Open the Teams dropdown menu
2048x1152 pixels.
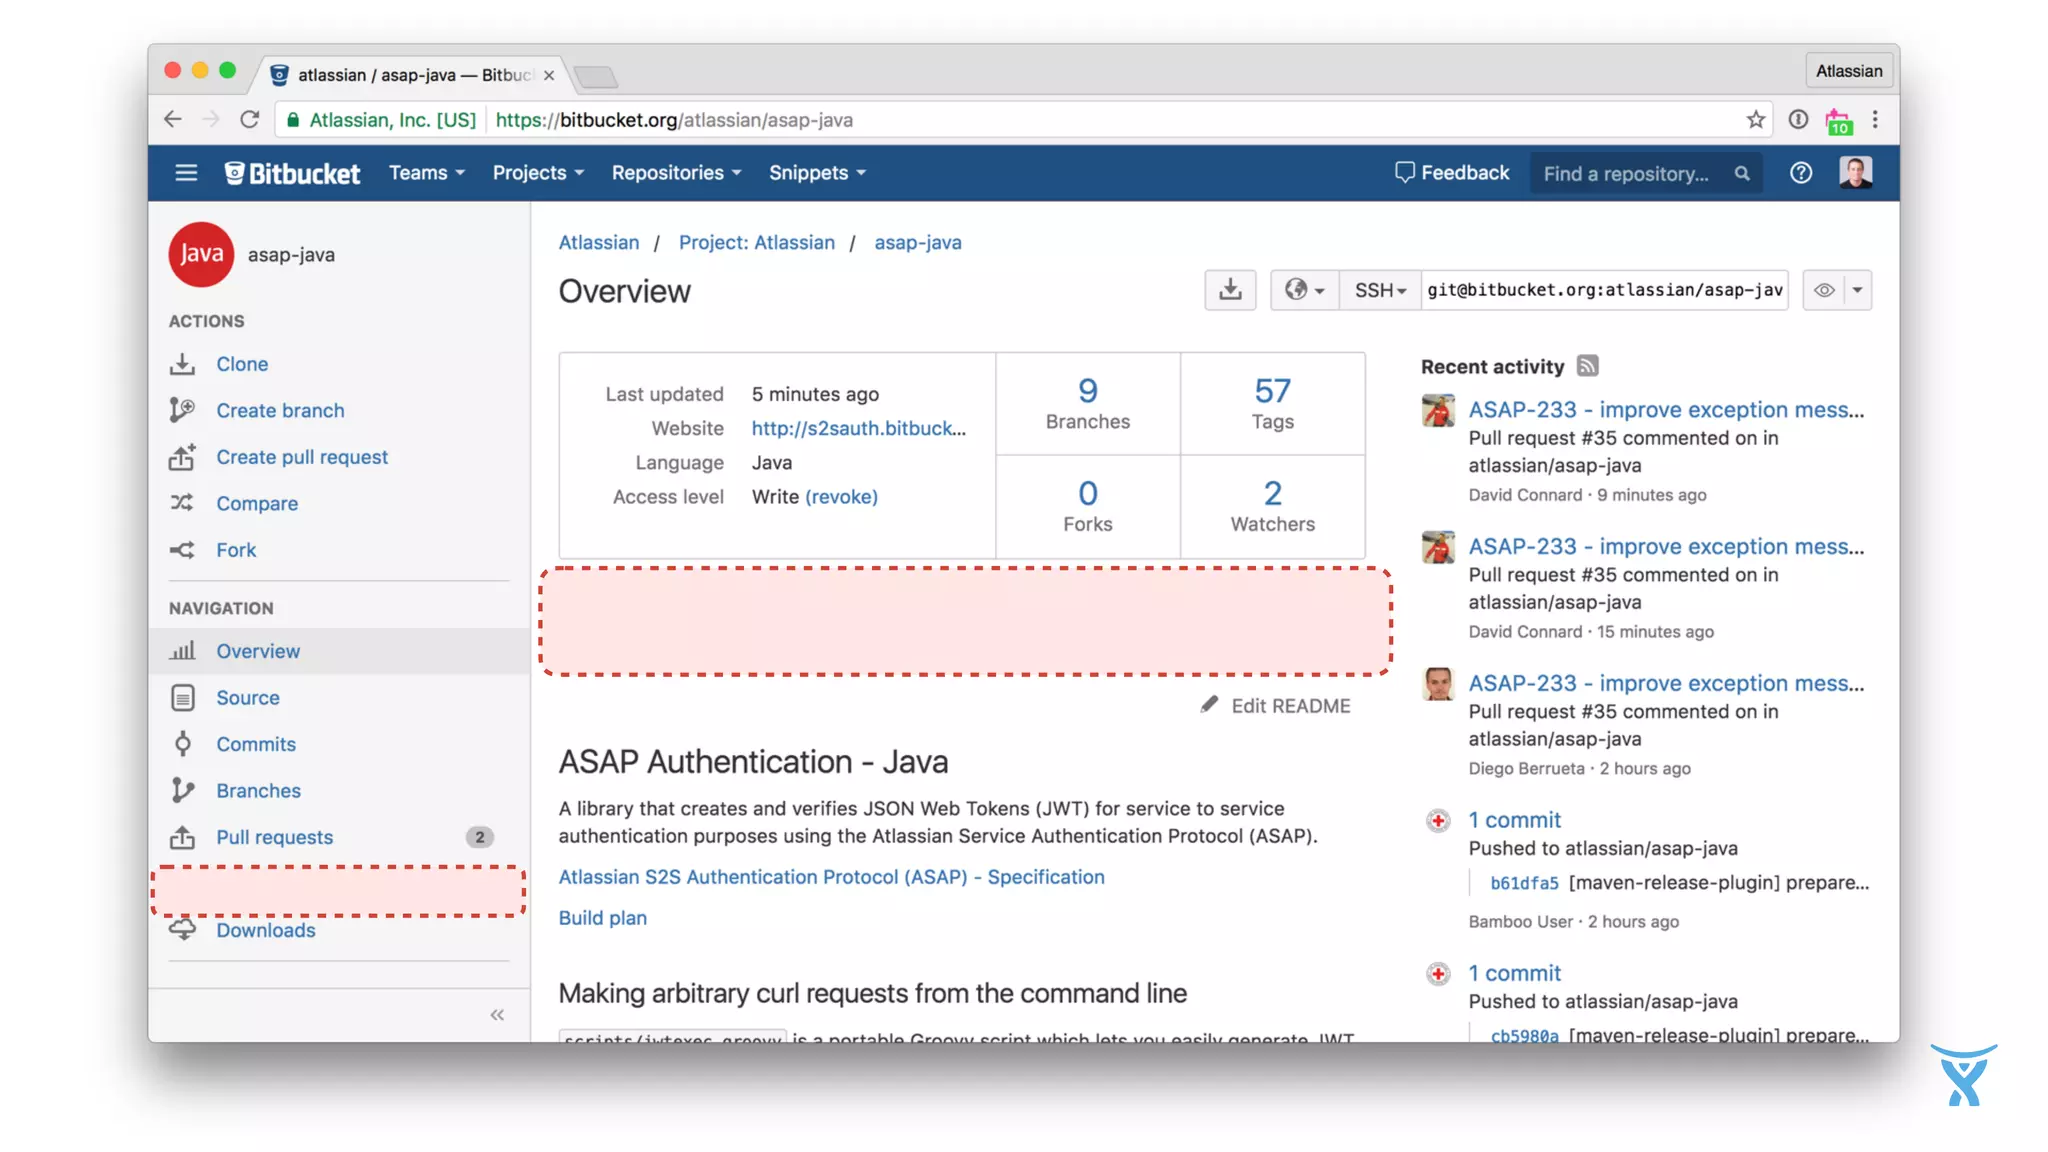coord(427,173)
